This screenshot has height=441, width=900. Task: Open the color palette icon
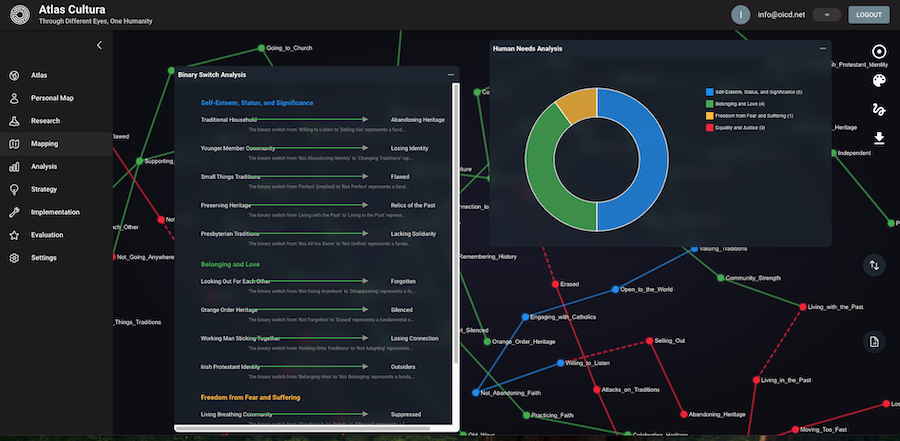pos(879,81)
